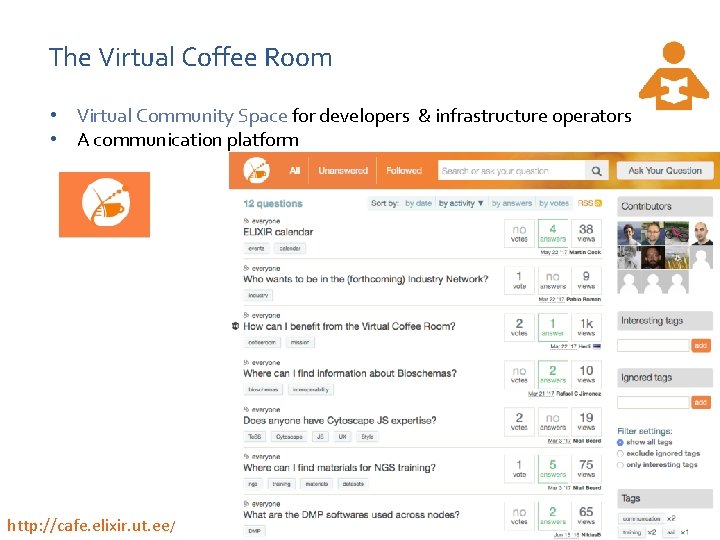The image size is (720, 540).
Task: Select only interesting tags option
Action: pos(620,465)
